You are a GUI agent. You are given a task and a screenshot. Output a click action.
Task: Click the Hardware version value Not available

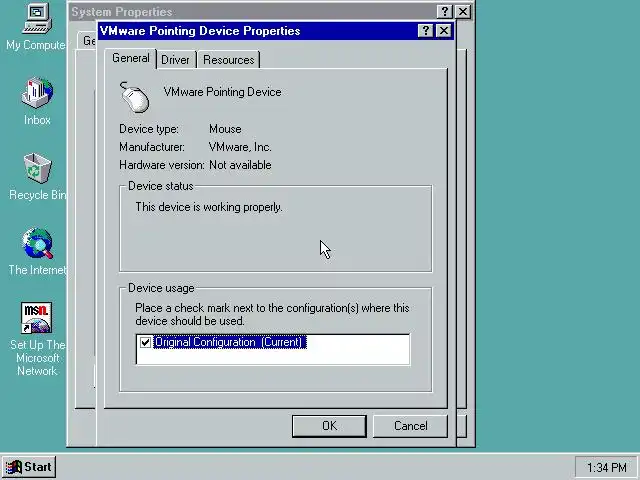tap(240, 165)
